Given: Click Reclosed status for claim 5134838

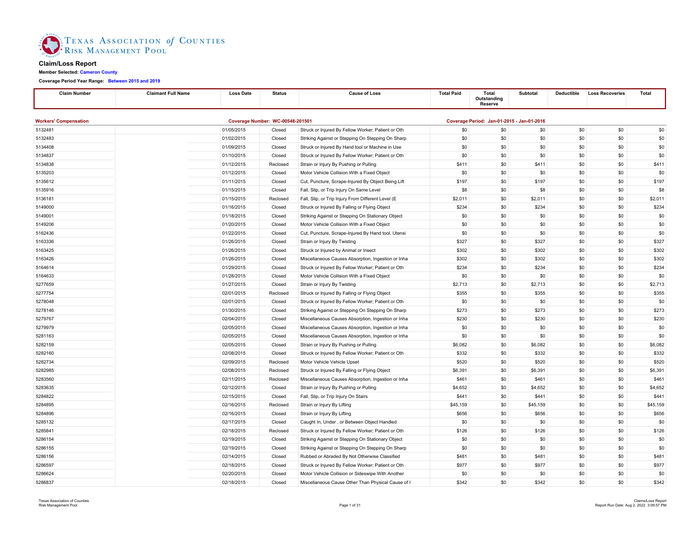Looking at the screenshot, I should (x=279, y=164).
